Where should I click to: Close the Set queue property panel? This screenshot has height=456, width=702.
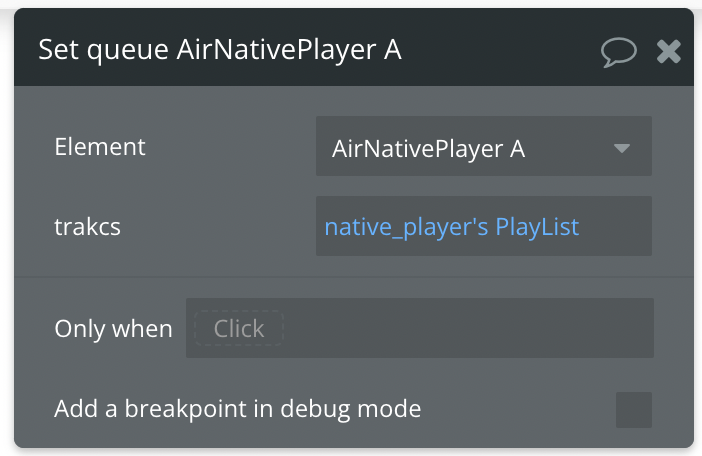coord(668,51)
